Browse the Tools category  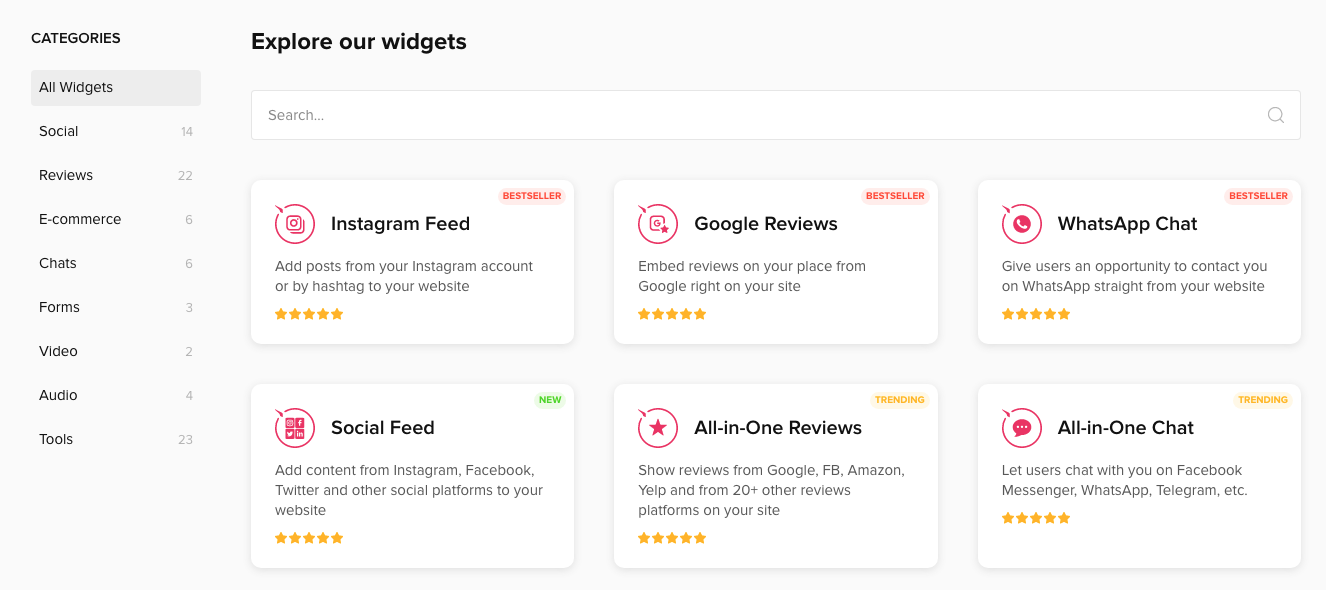(56, 440)
